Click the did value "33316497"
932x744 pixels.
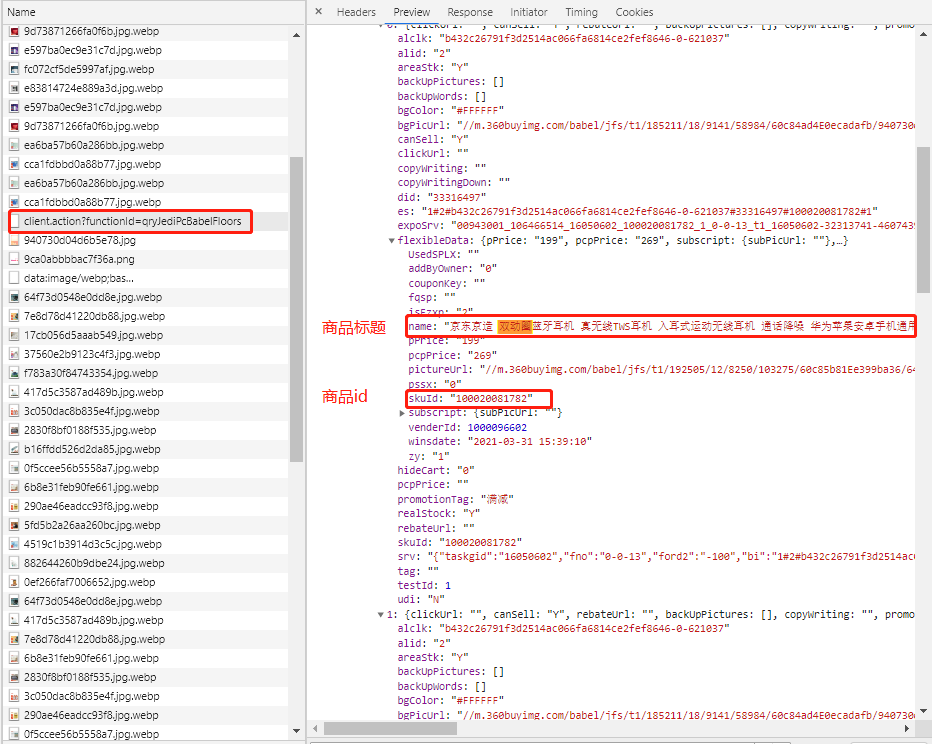[456, 197]
